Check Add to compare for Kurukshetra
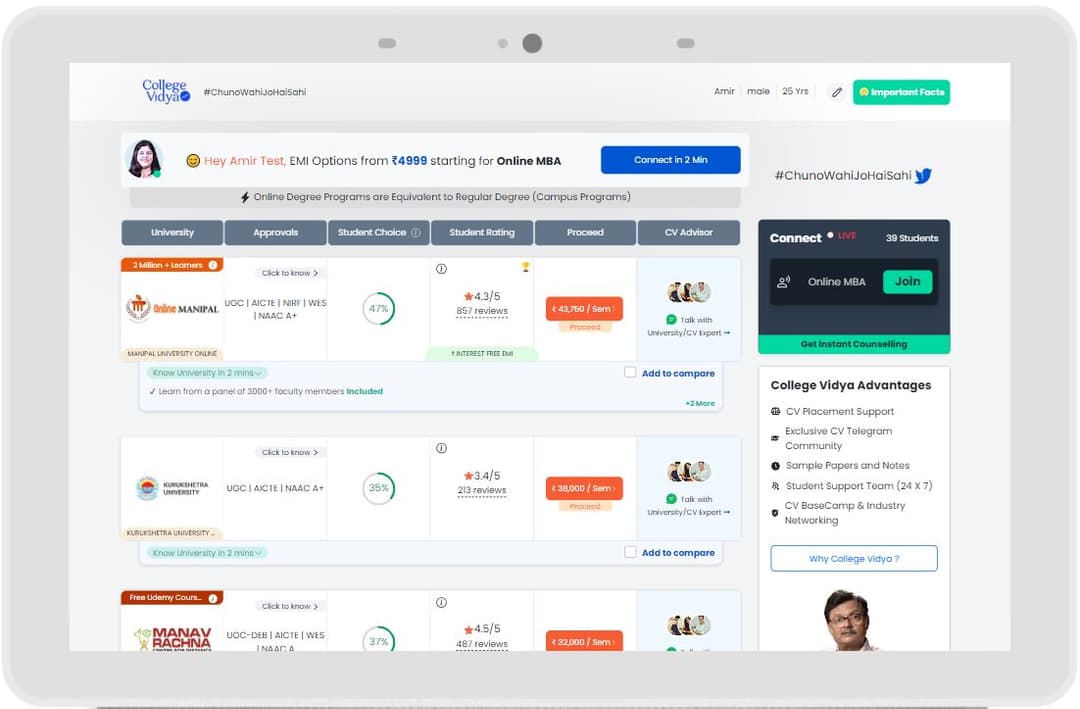This screenshot has height=709, width=1080. click(630, 552)
